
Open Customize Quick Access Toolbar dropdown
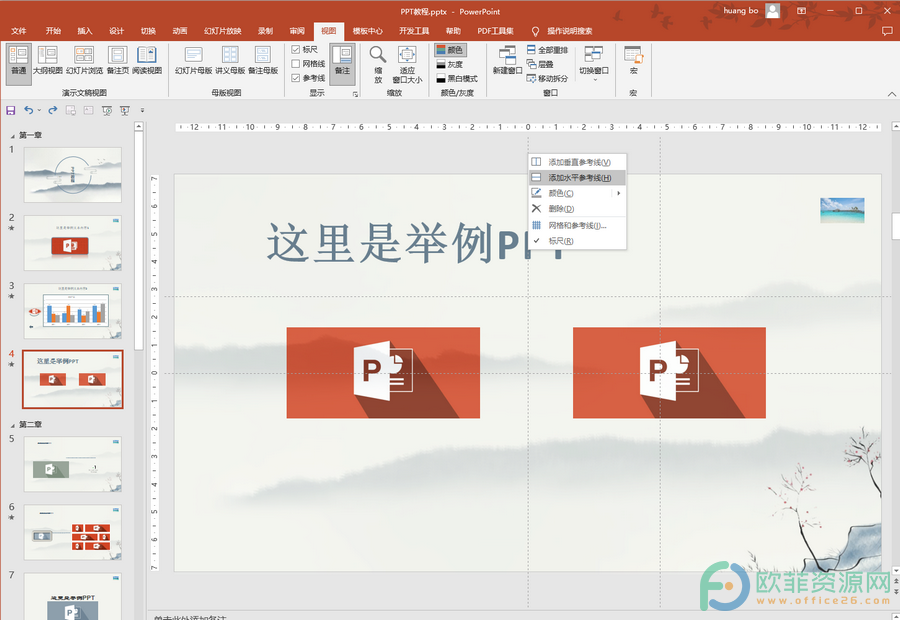click(x=142, y=110)
